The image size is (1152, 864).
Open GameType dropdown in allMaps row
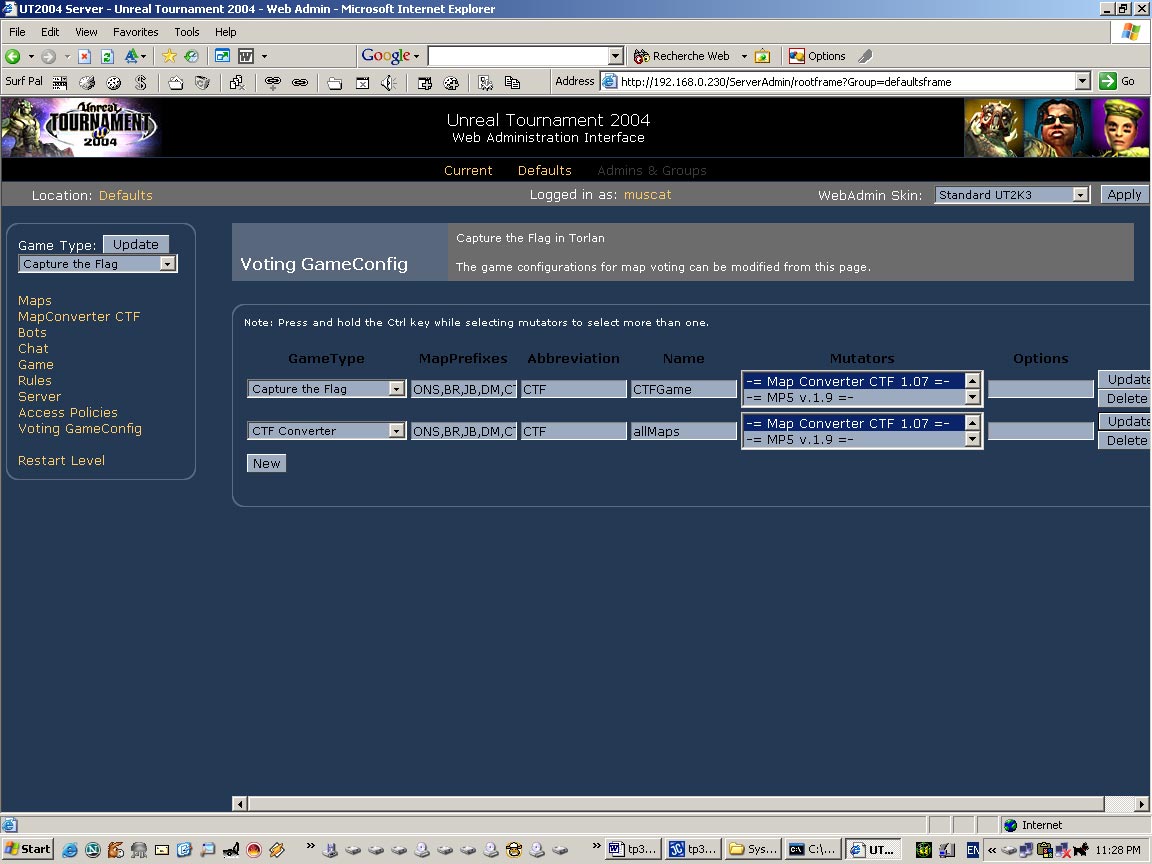(x=326, y=431)
